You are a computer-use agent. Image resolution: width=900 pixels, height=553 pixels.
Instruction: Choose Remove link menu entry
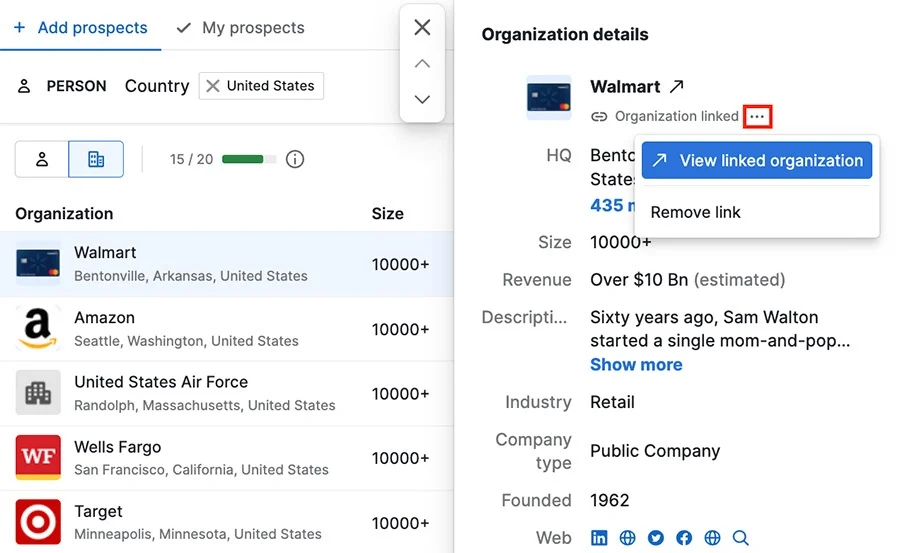pyautogui.click(x=696, y=212)
